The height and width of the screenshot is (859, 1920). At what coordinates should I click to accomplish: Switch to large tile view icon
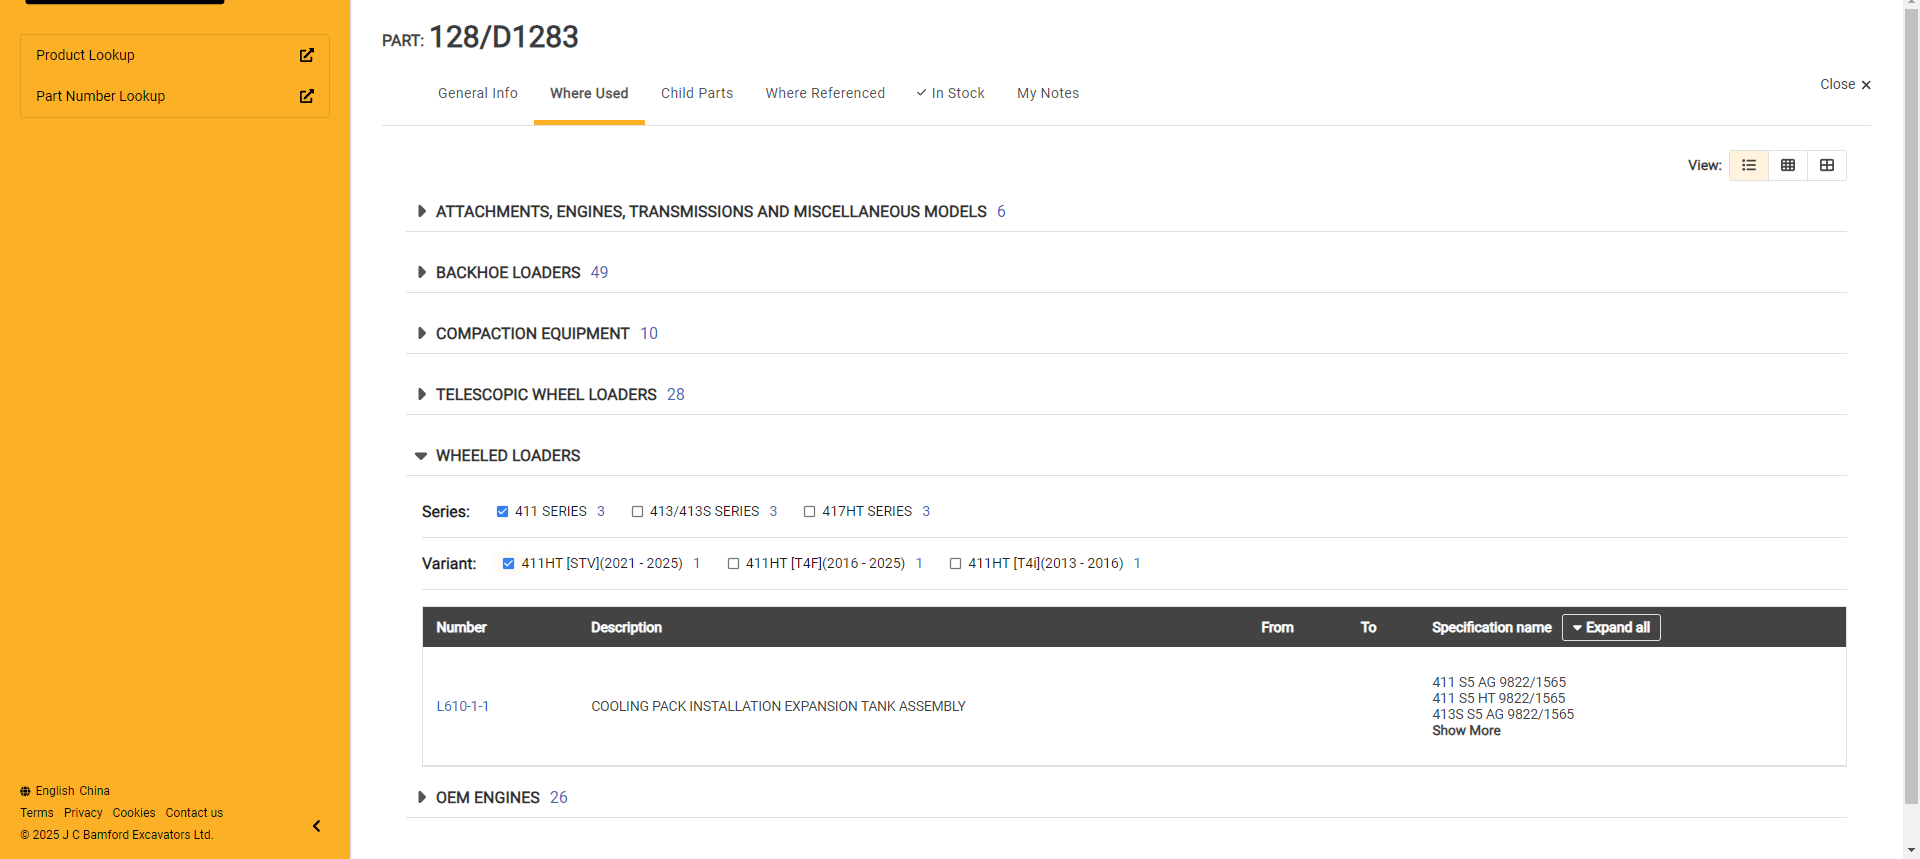pyautogui.click(x=1827, y=165)
